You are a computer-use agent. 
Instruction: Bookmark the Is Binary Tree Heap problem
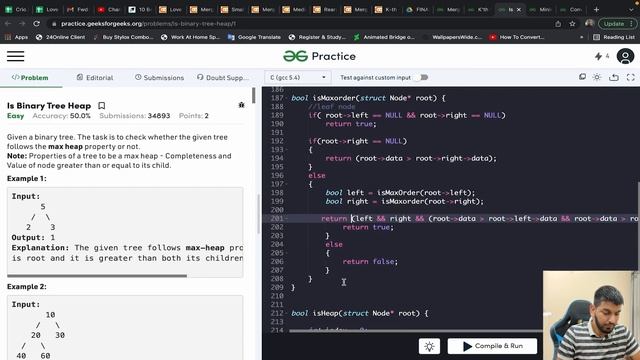(102, 106)
